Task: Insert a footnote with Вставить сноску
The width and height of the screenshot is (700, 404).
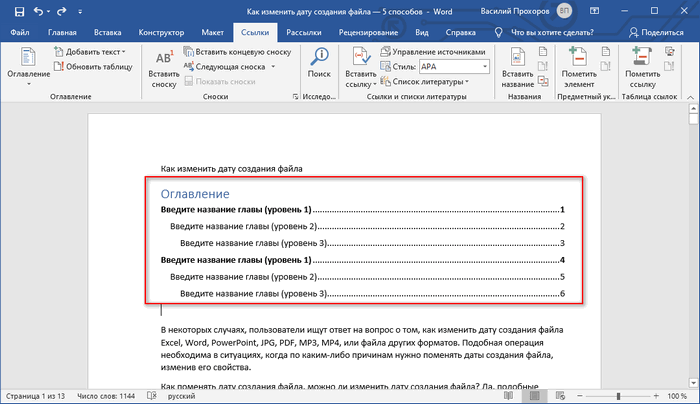Action: pos(163,69)
